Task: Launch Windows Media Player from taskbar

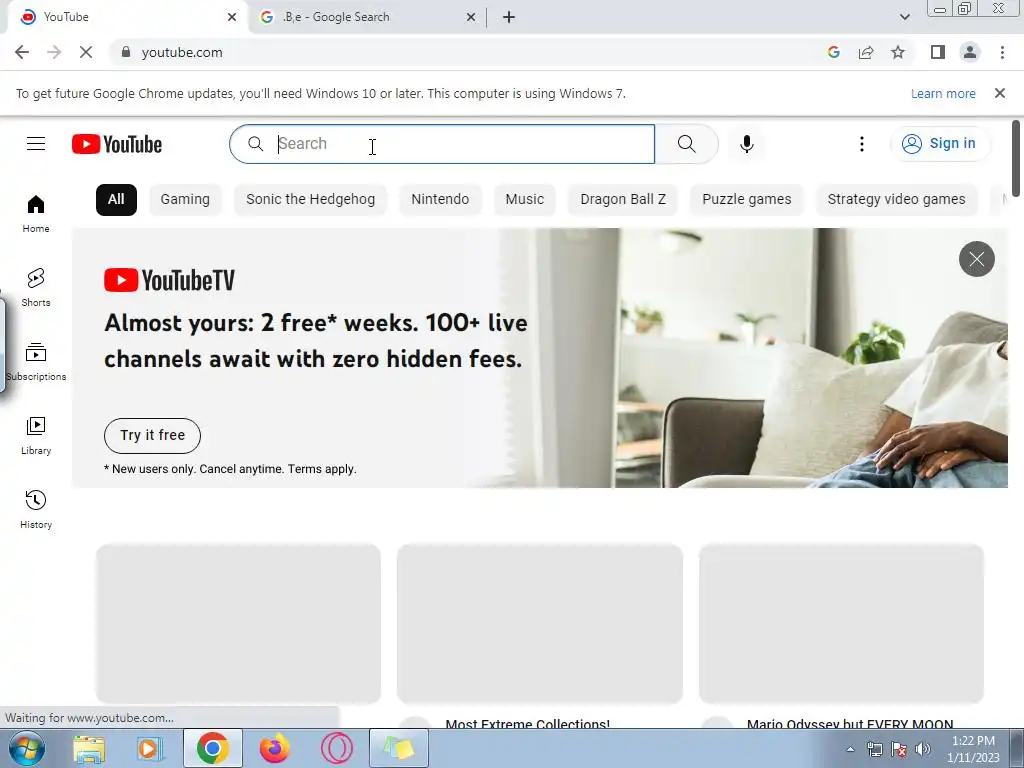Action: click(150, 748)
